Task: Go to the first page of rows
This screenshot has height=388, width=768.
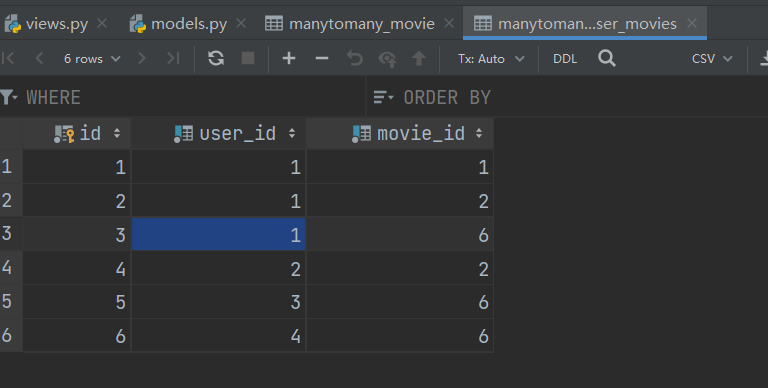Action: pyautogui.click(x=8, y=58)
